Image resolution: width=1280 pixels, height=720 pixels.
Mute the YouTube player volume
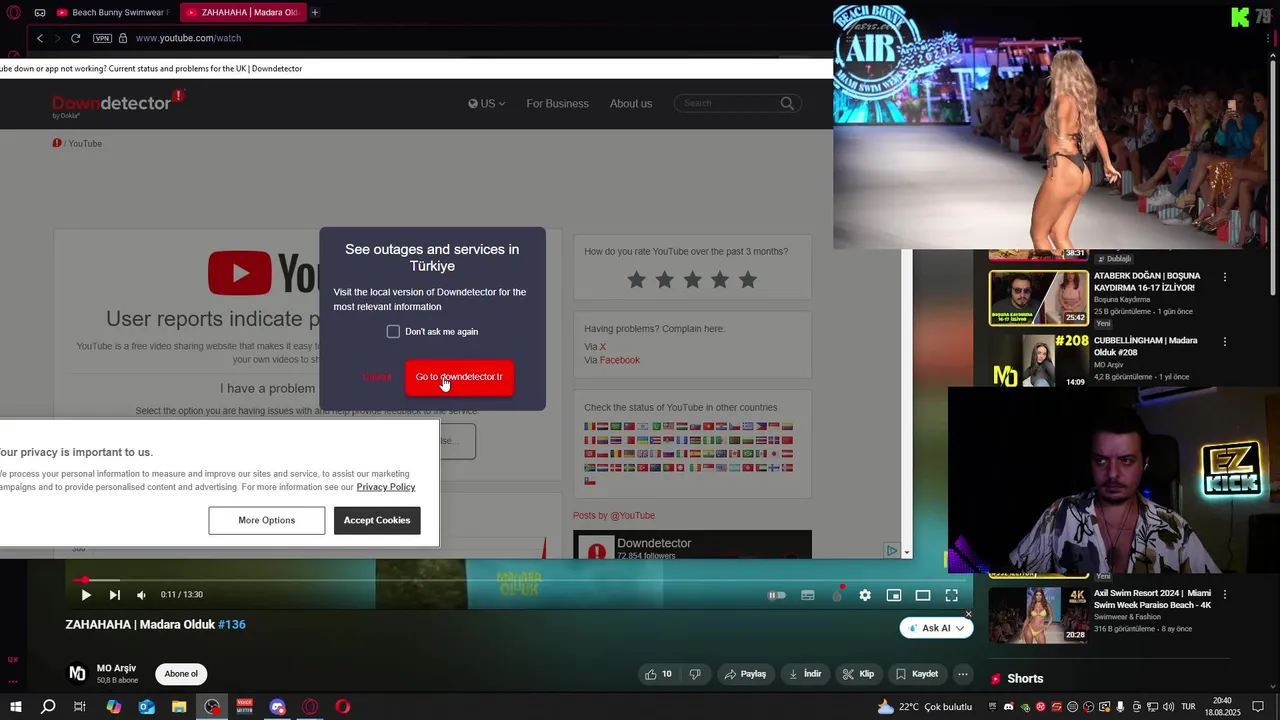(141, 595)
